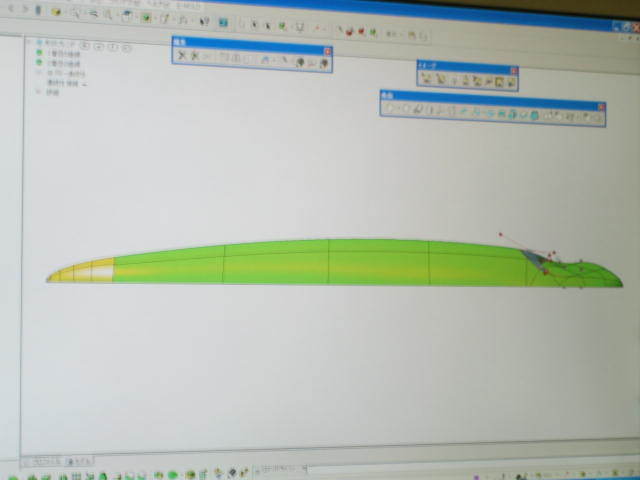Switch to the second tab below the viewport
Viewport: 640px width, 480px height.
click(x=78, y=461)
